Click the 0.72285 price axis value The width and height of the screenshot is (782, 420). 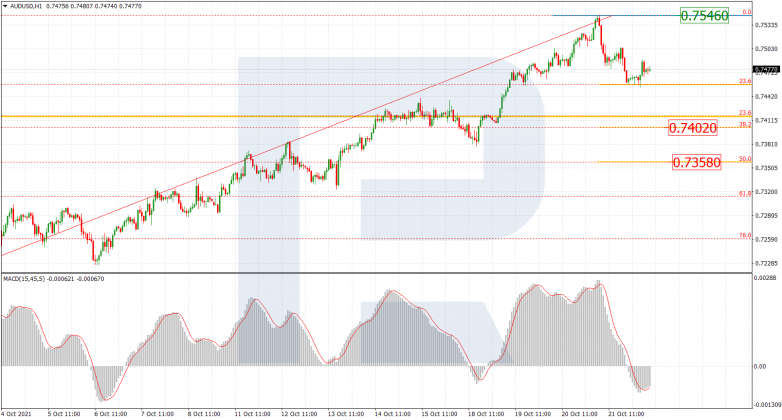coord(767,263)
